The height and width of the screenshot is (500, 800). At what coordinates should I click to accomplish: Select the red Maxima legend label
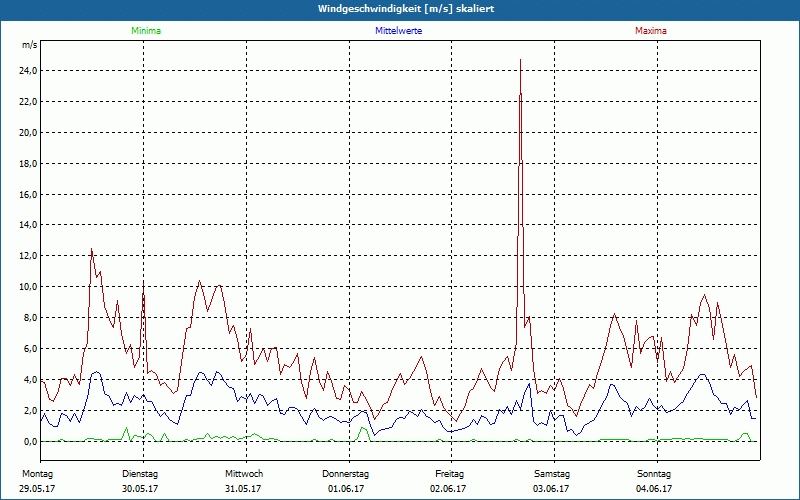point(651,31)
